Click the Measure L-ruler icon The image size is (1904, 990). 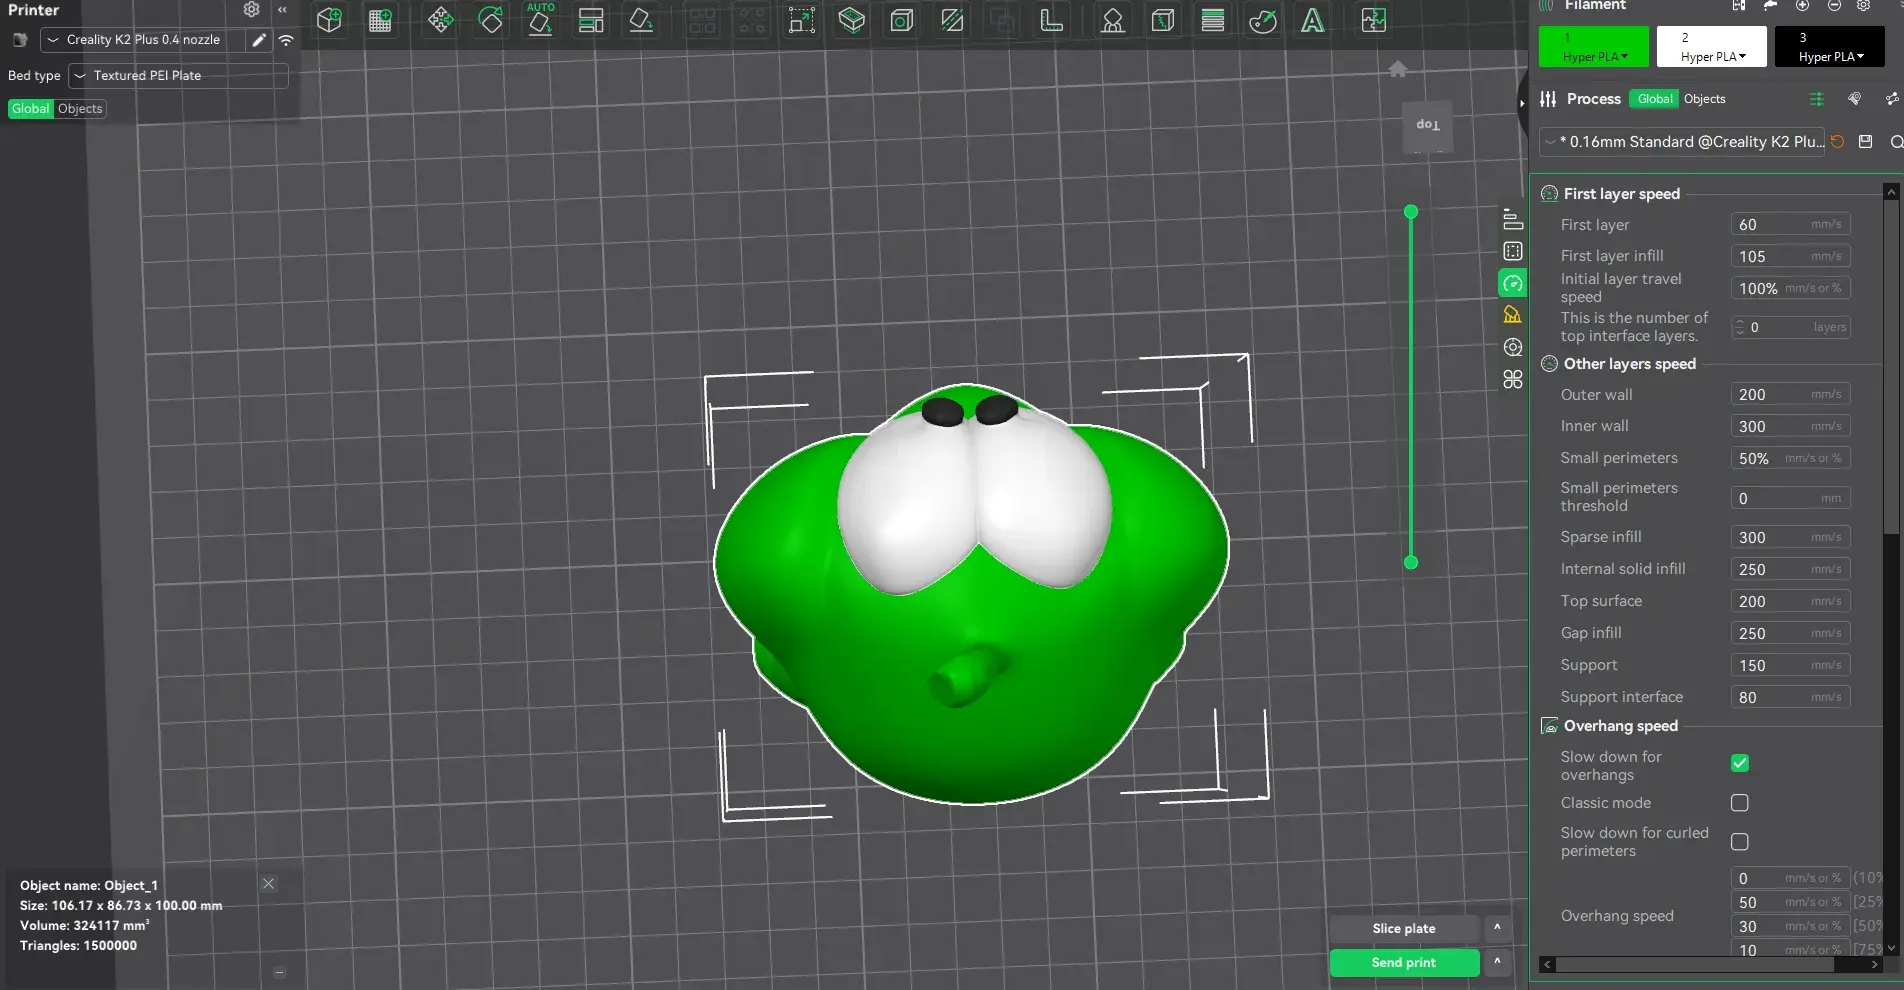coord(1051,20)
